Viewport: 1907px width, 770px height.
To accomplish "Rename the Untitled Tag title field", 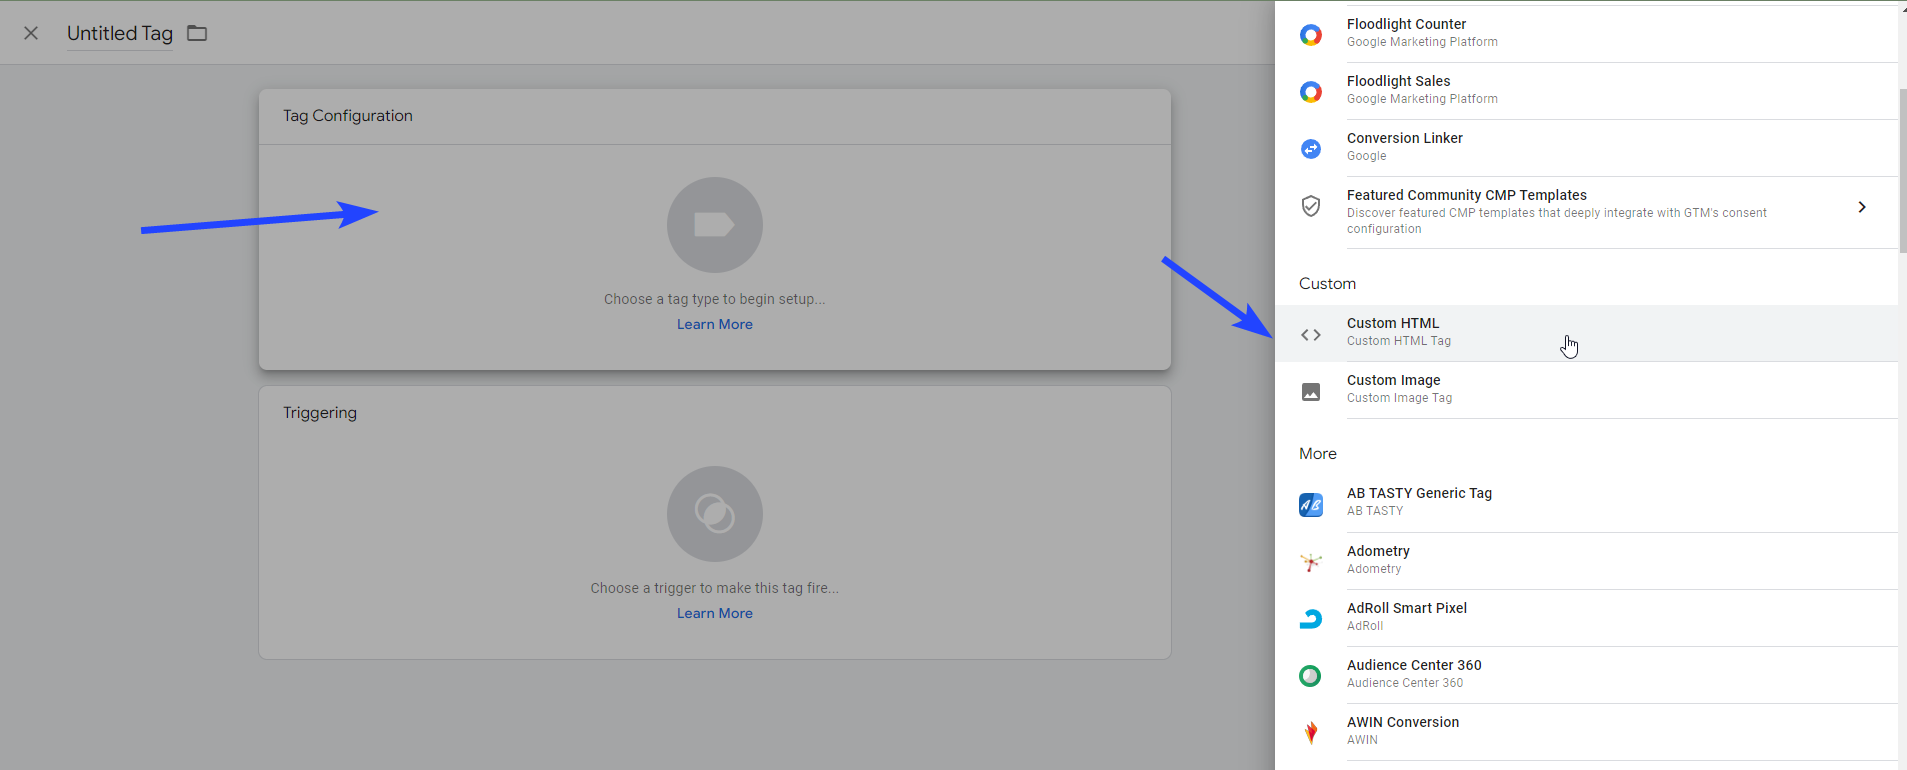I will pos(120,33).
